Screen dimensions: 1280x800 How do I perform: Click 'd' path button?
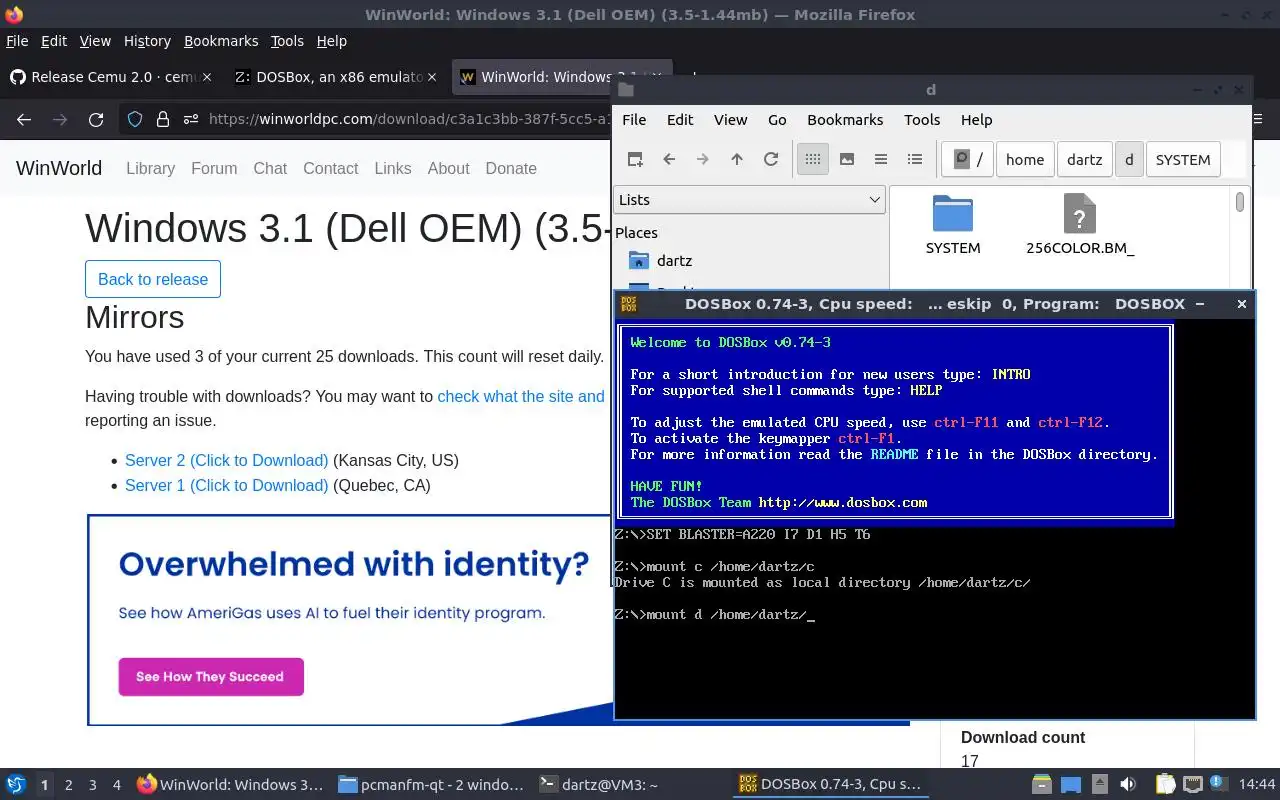(1129, 159)
